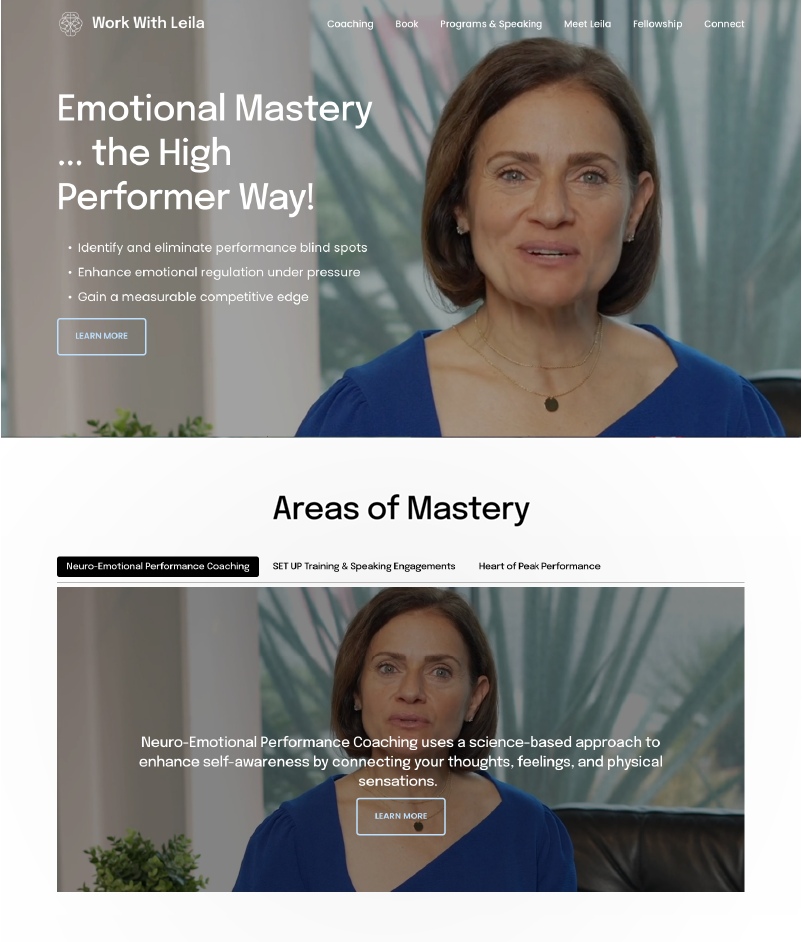Screen dimensions: 802x942
Task: Switch to Heart of Peak Performance tab
Action: point(539,566)
